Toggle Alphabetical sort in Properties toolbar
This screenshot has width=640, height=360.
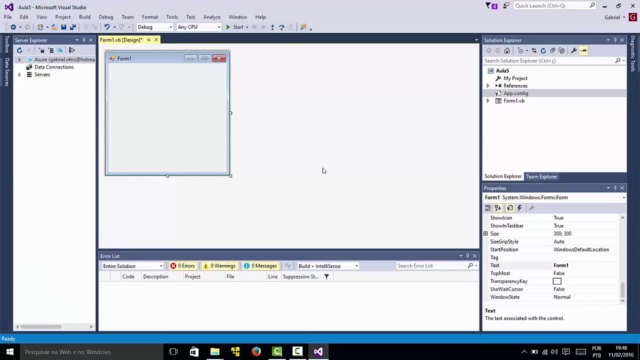[x=498, y=208]
